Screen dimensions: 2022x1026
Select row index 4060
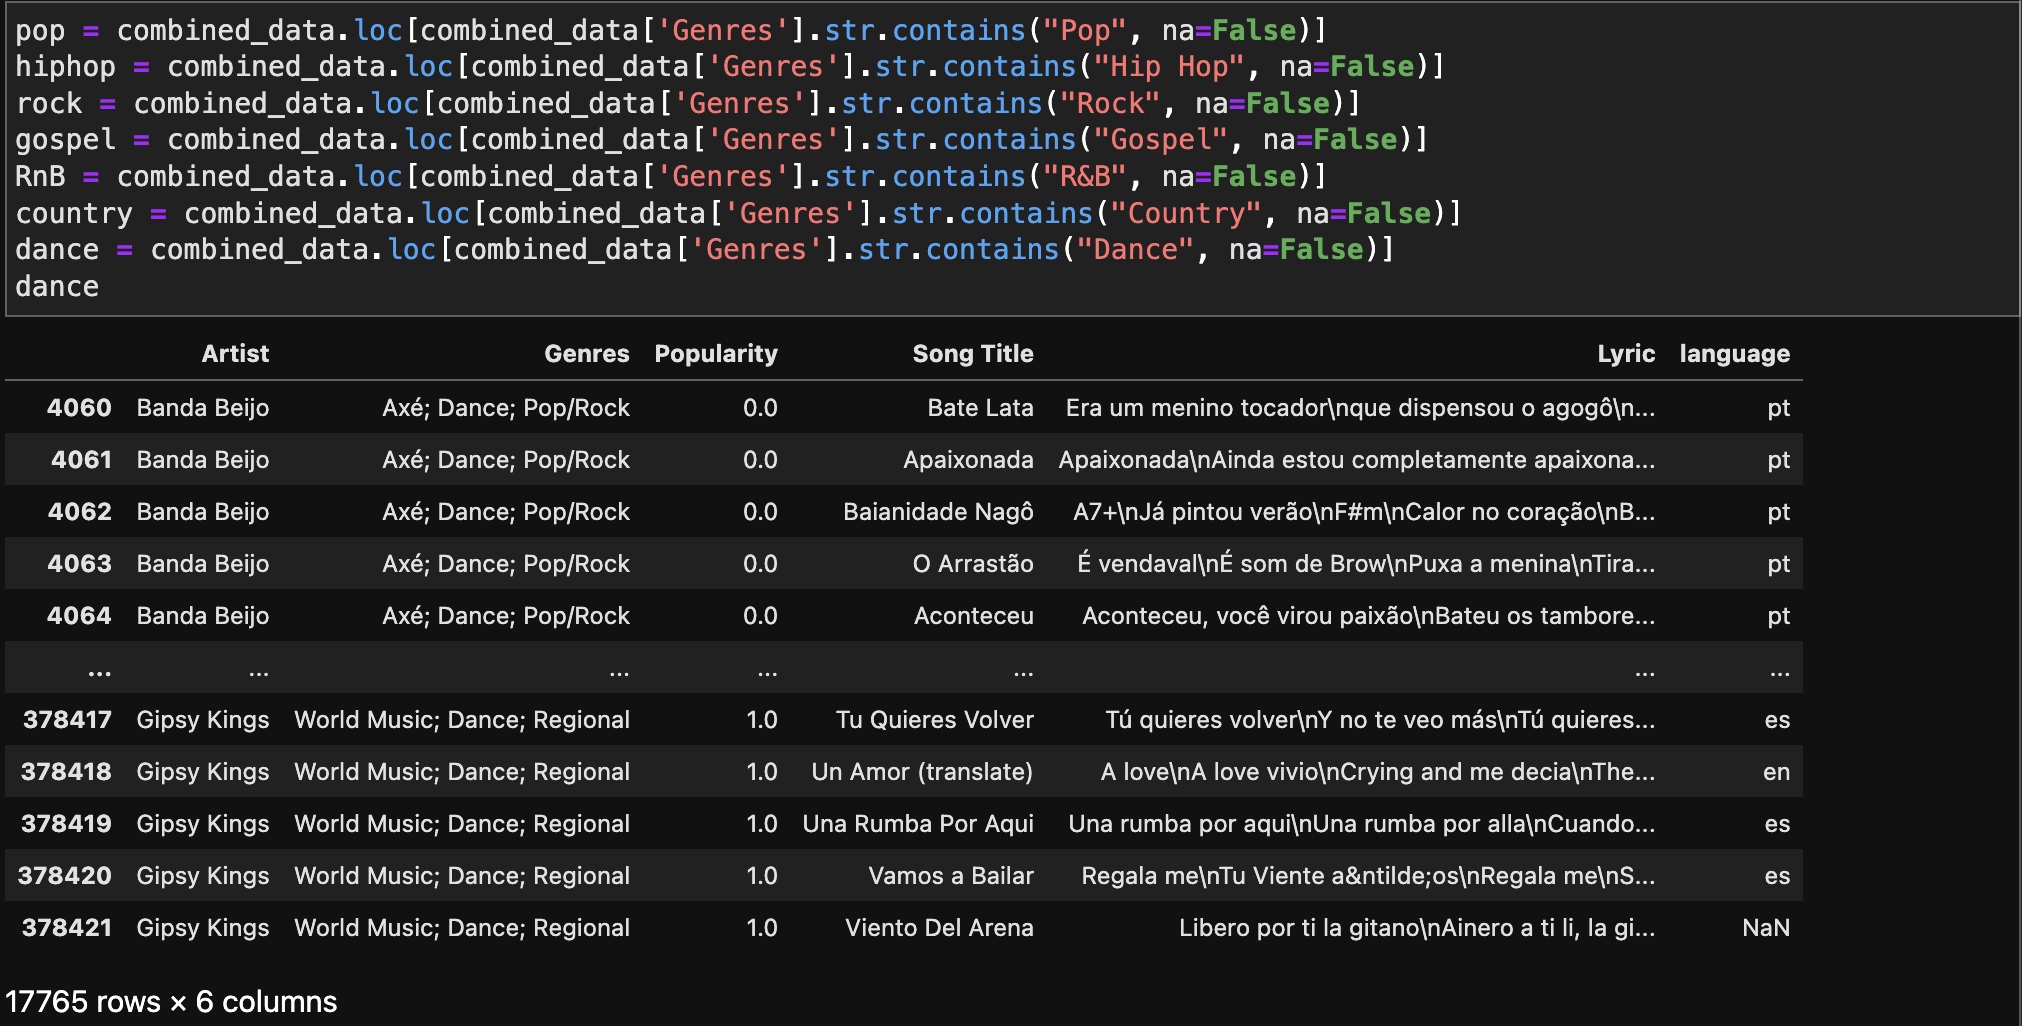coord(79,408)
